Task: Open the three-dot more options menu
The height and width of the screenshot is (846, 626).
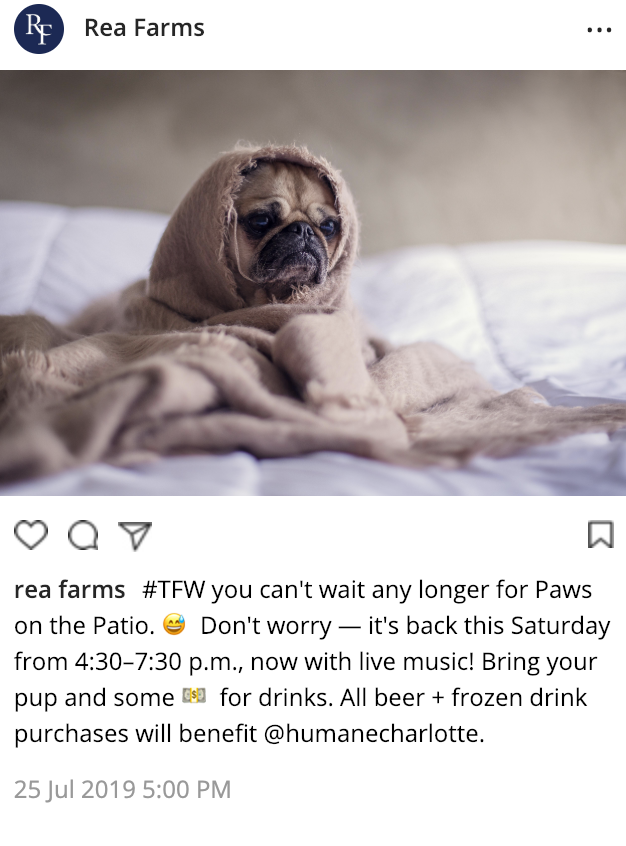Action: click(599, 30)
